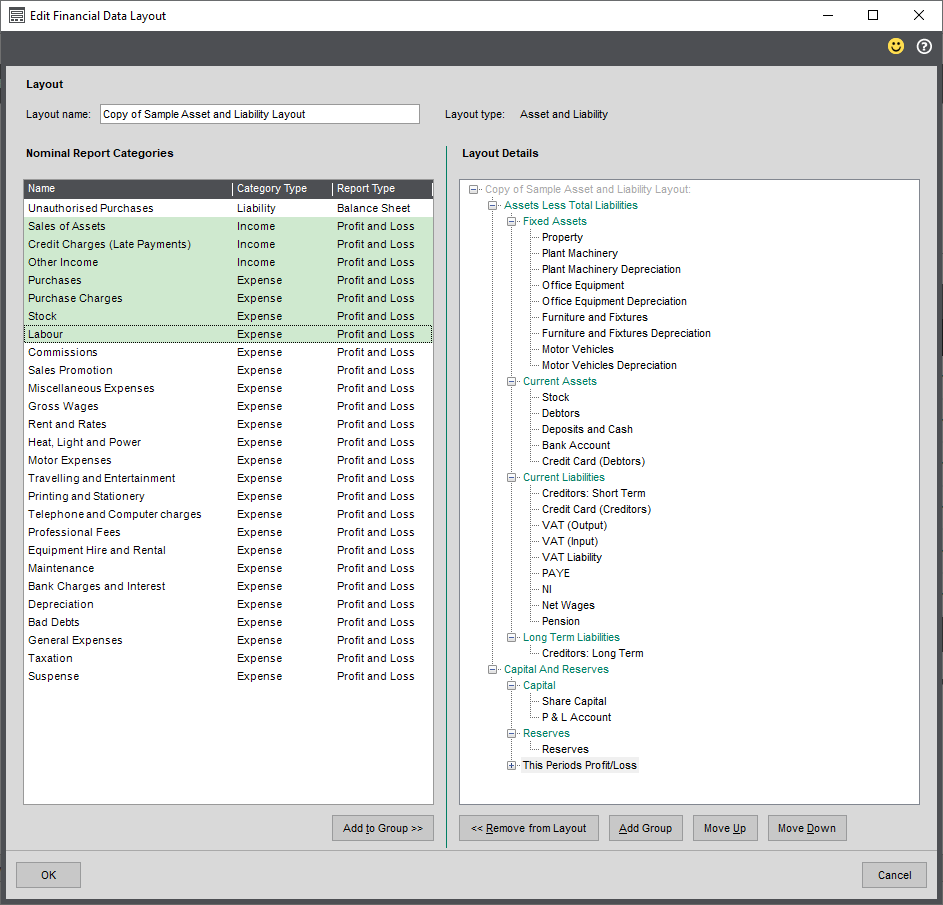Image resolution: width=943 pixels, height=905 pixels.
Task: Click the yellow smiley feedback icon
Action: pos(896,47)
